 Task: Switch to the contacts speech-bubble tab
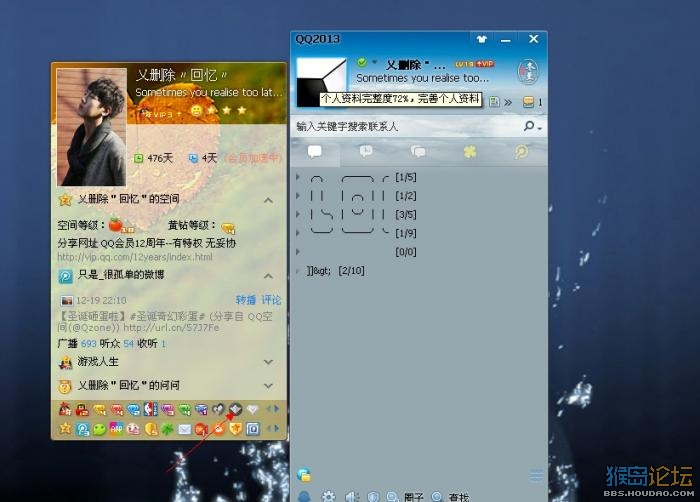pos(315,152)
